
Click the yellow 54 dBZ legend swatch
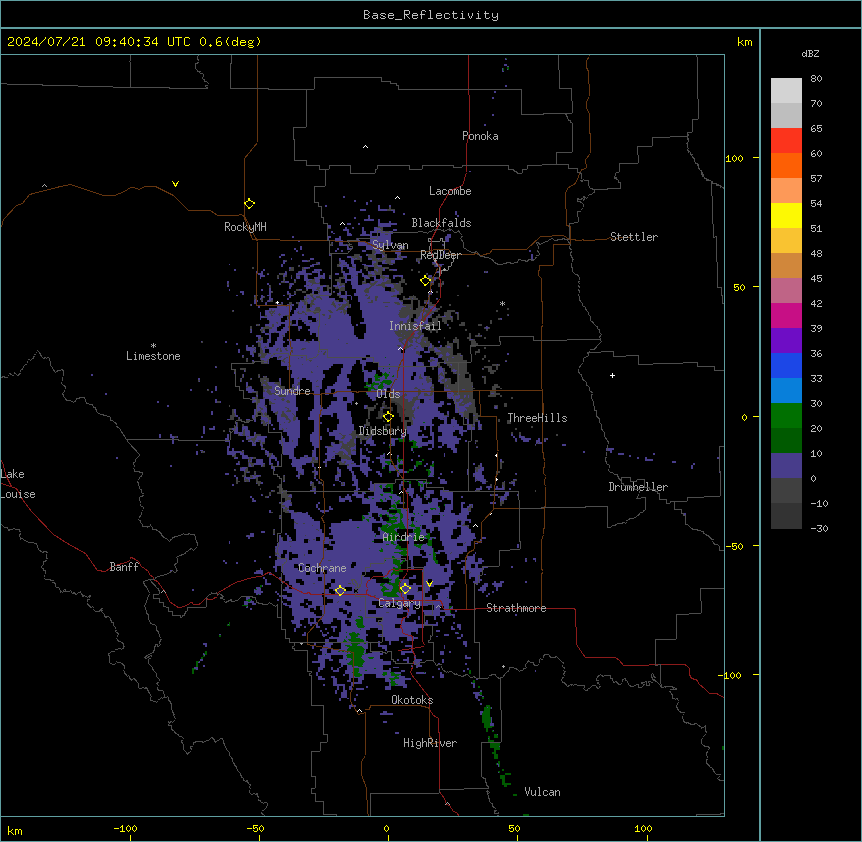[786, 215]
